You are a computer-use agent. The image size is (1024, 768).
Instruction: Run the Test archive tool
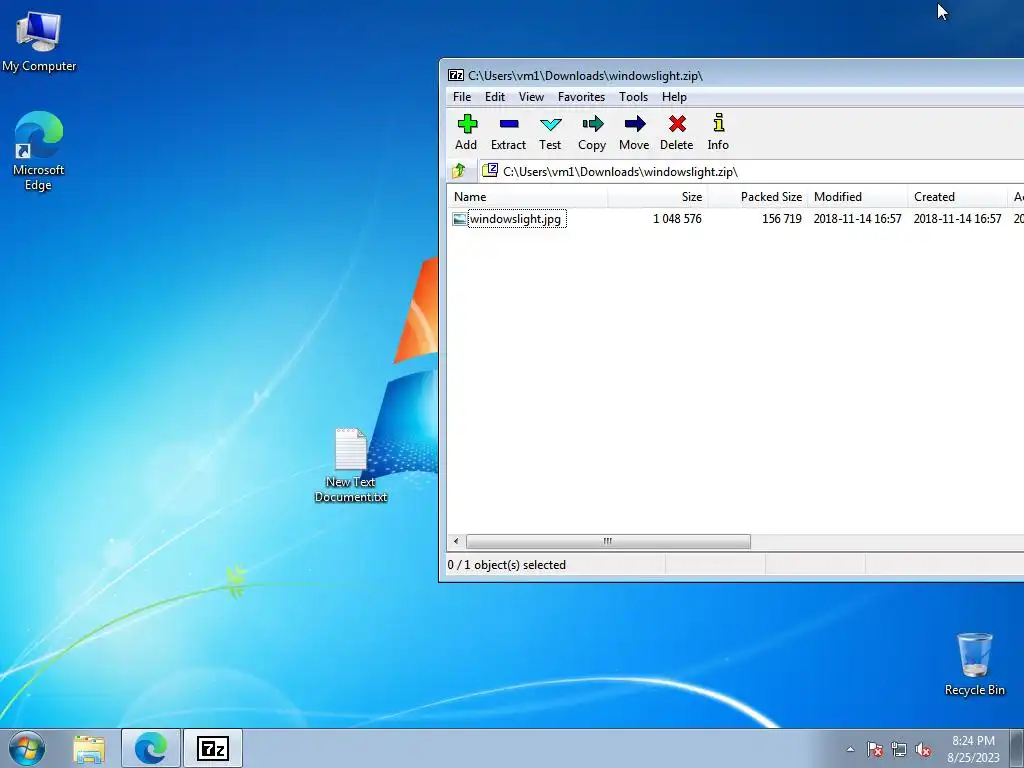(550, 132)
